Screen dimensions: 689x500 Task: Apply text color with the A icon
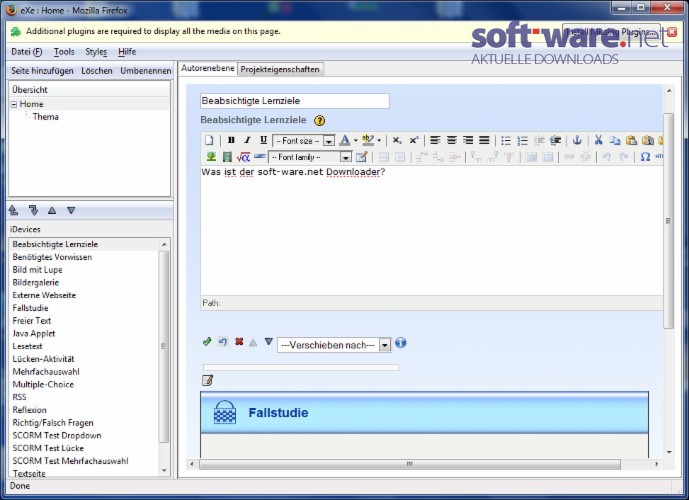(x=345, y=140)
